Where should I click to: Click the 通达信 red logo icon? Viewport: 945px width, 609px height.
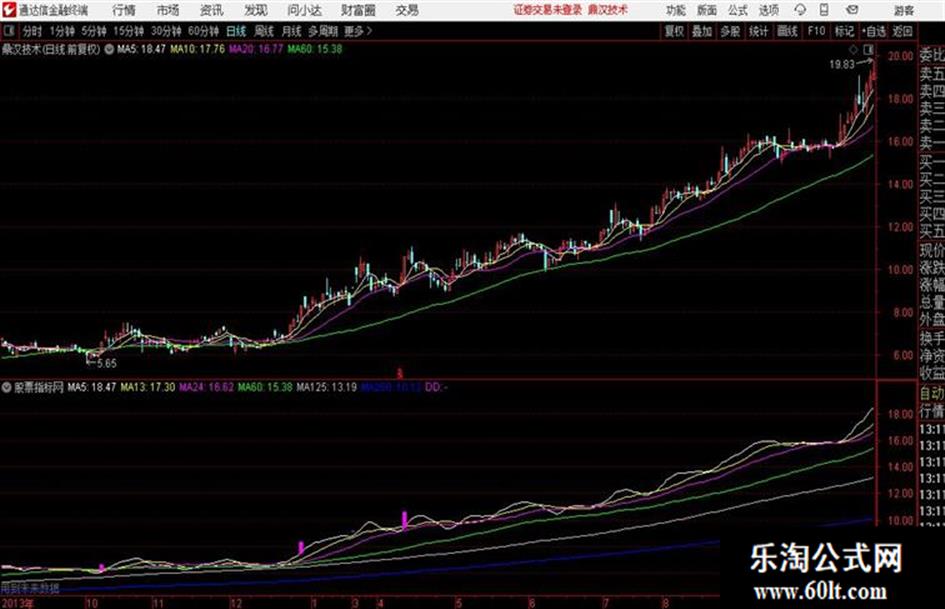tap(8, 9)
